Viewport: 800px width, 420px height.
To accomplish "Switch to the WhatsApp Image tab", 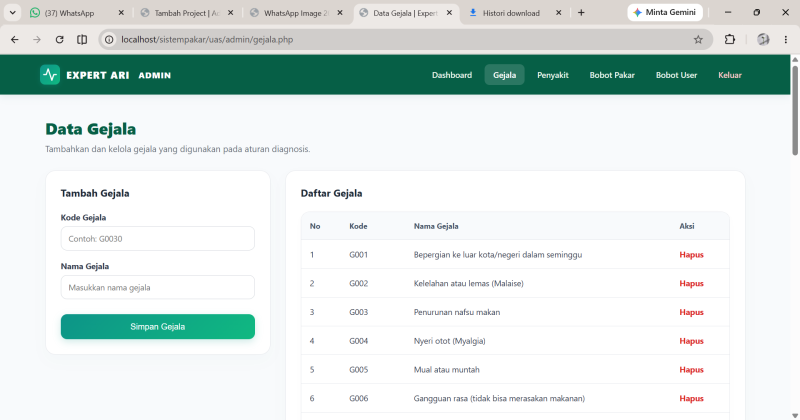I will [x=296, y=13].
